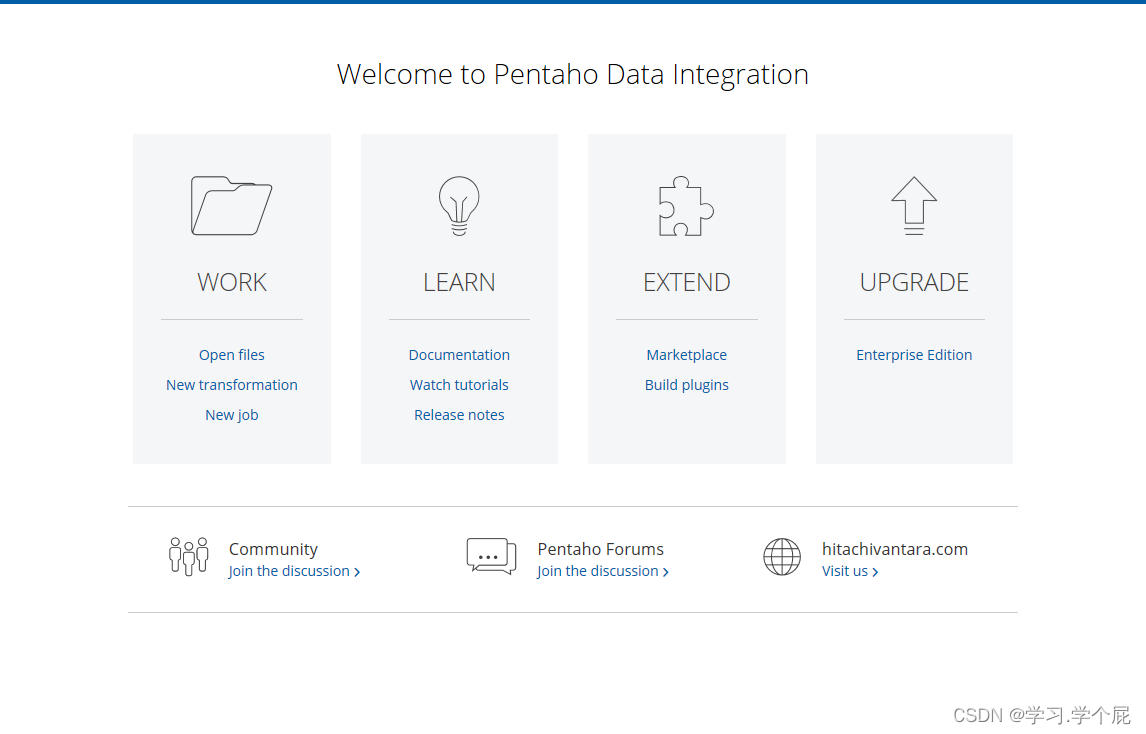Click the Pentaho Forums title text
This screenshot has height=734, width=1146.
[601, 549]
